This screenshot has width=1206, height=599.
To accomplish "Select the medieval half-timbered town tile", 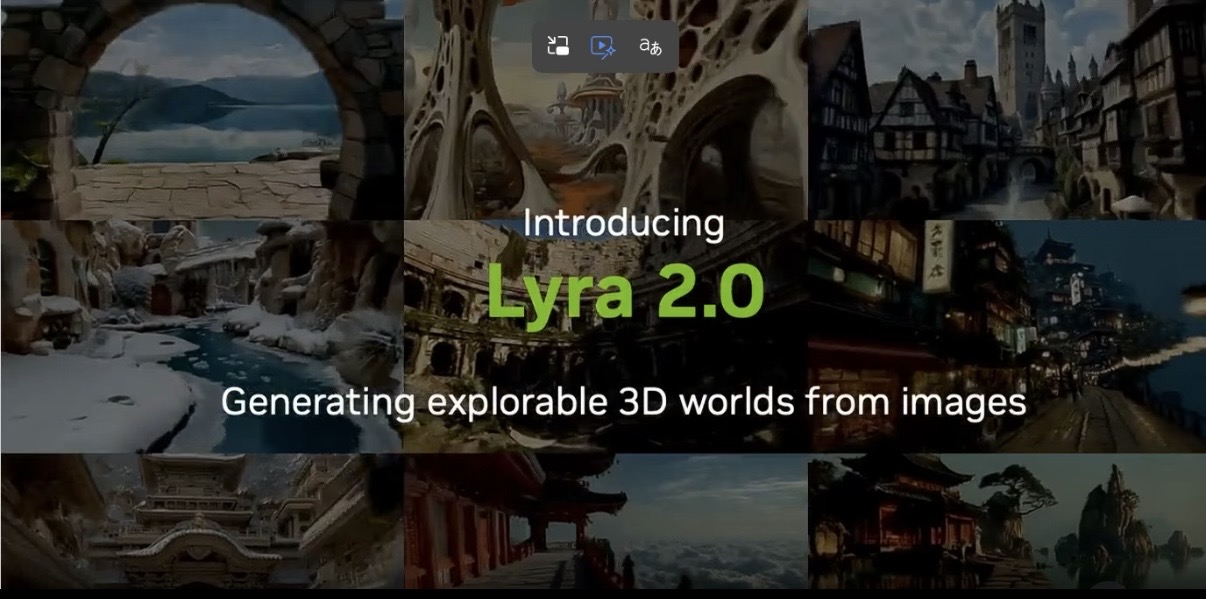I will 1005,110.
